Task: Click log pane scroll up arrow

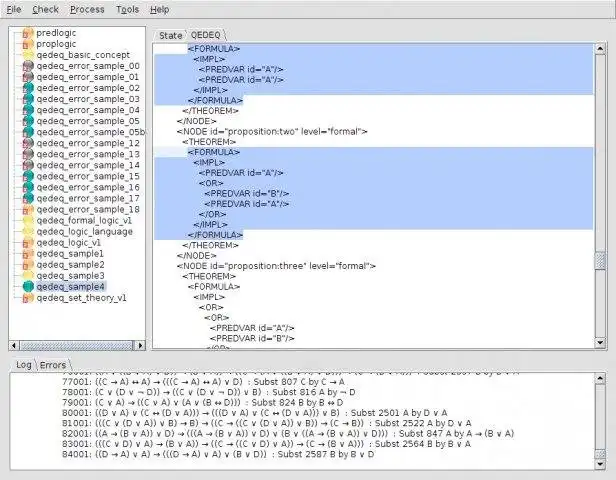Action: point(600,378)
